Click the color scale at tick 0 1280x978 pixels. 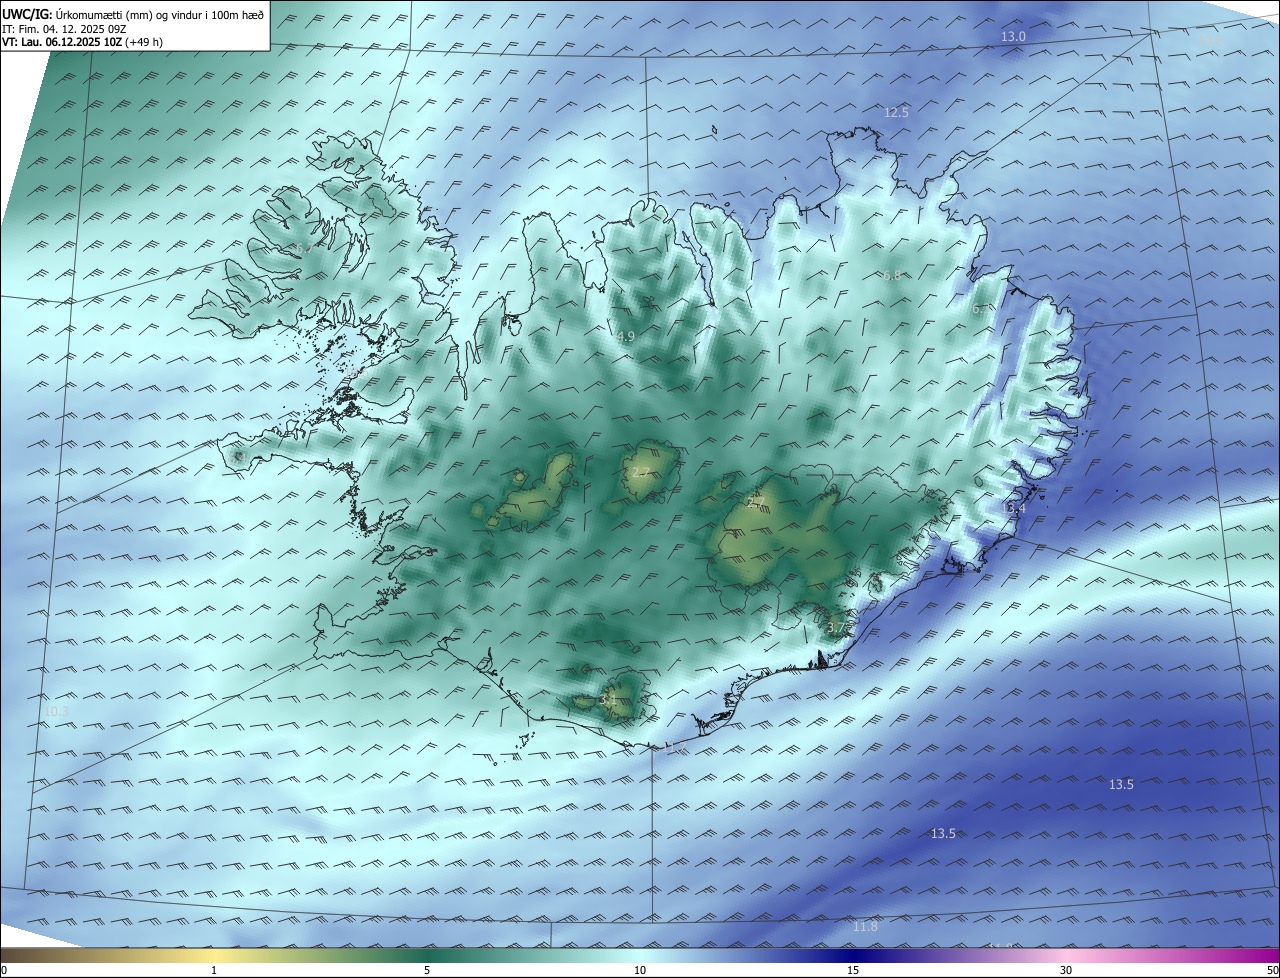click(x=4, y=970)
